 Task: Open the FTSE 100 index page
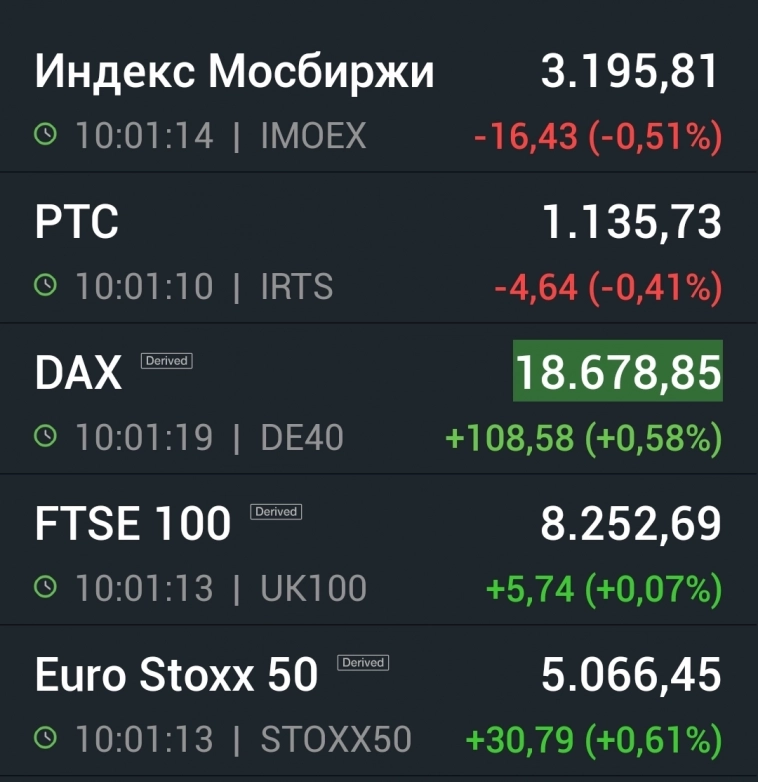pos(133,524)
